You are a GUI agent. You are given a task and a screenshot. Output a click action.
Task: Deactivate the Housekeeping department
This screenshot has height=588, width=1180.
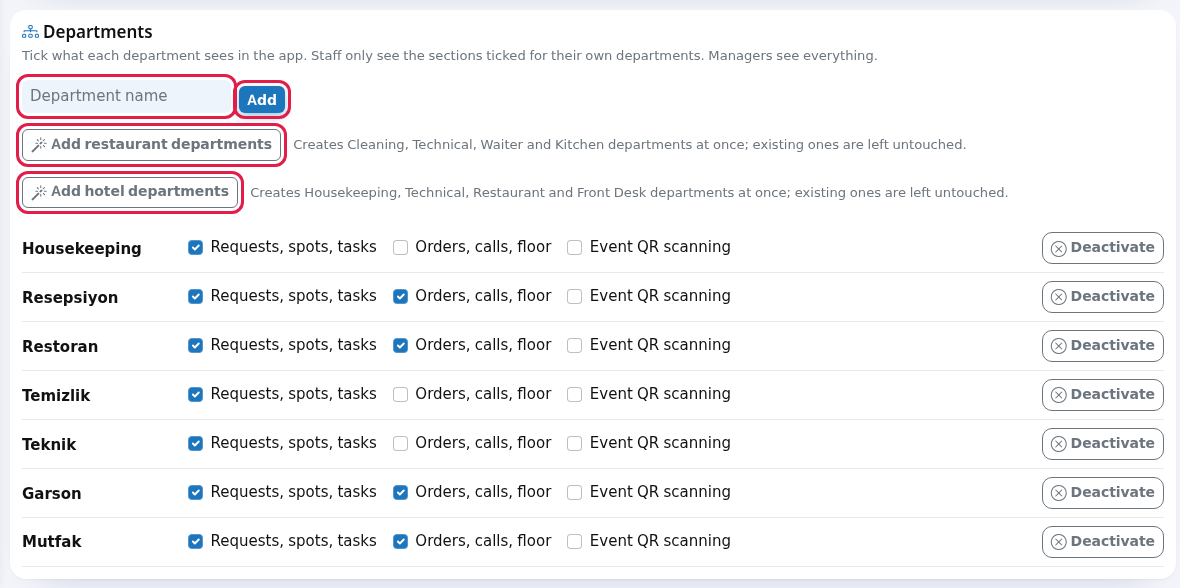1102,248
